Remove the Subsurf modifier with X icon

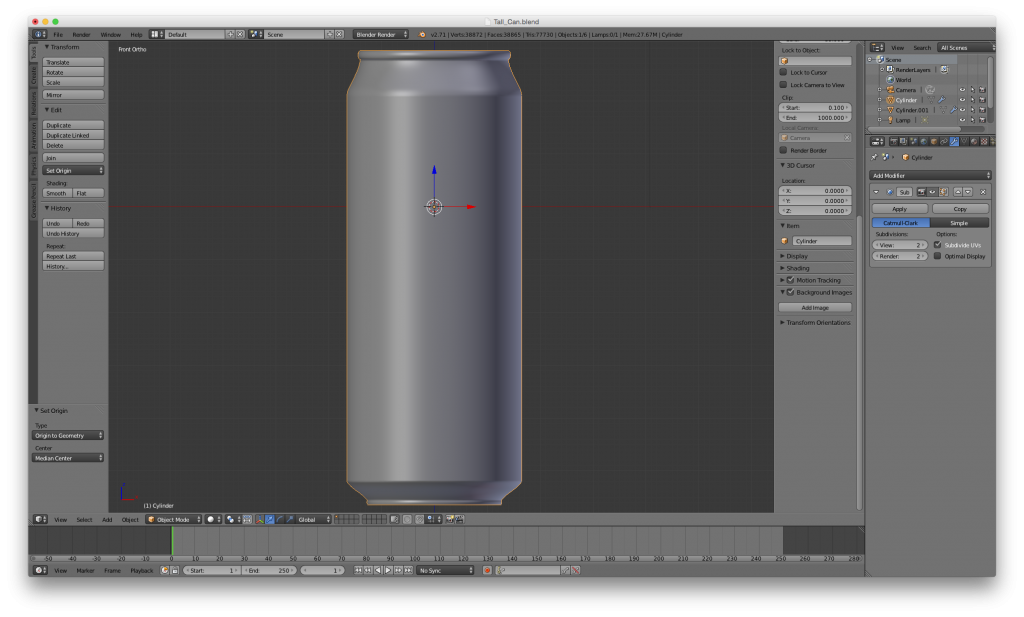point(983,191)
